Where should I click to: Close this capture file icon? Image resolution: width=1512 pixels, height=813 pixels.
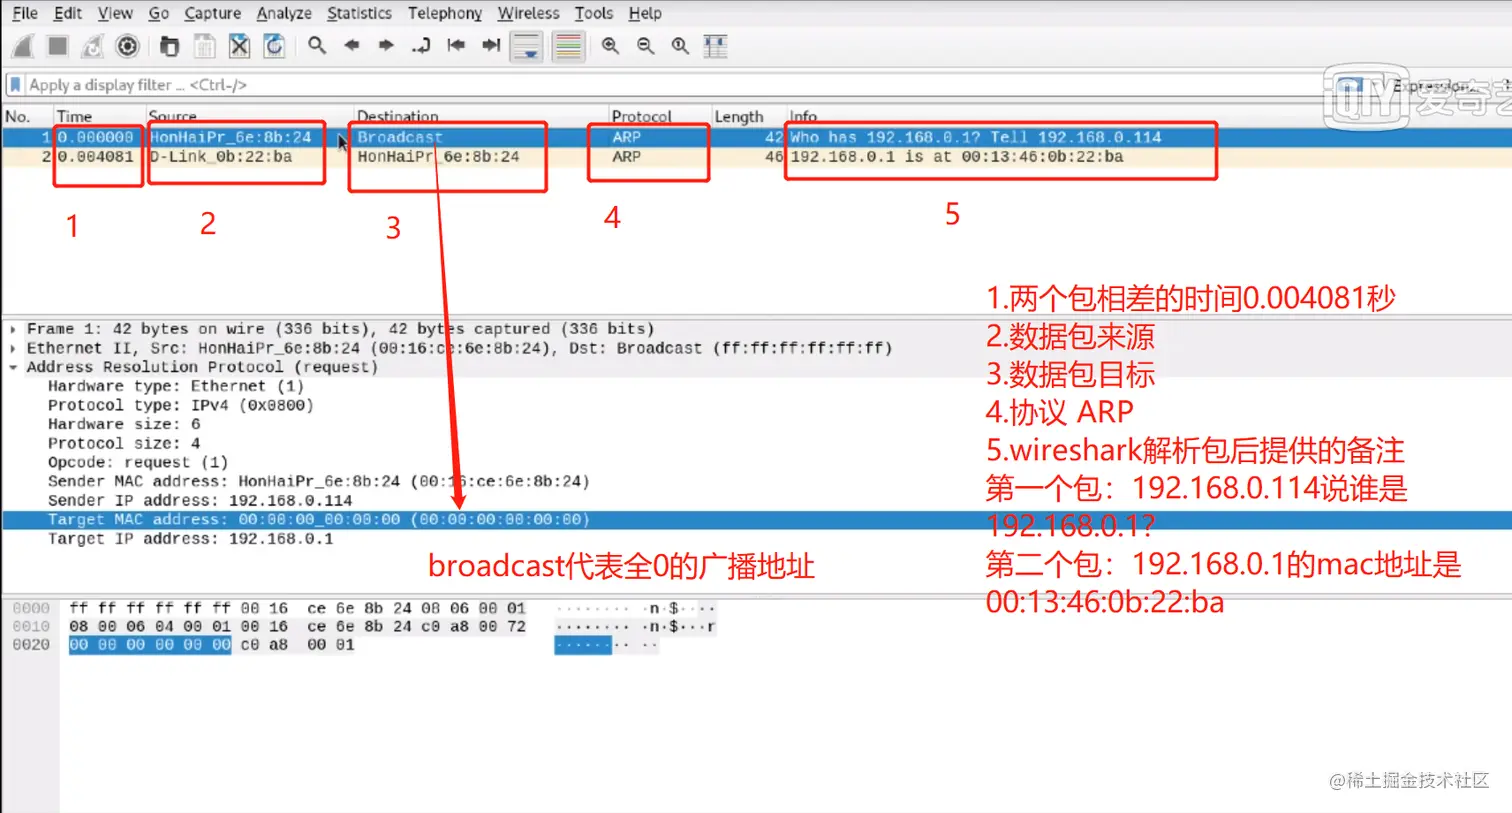tap(239, 46)
